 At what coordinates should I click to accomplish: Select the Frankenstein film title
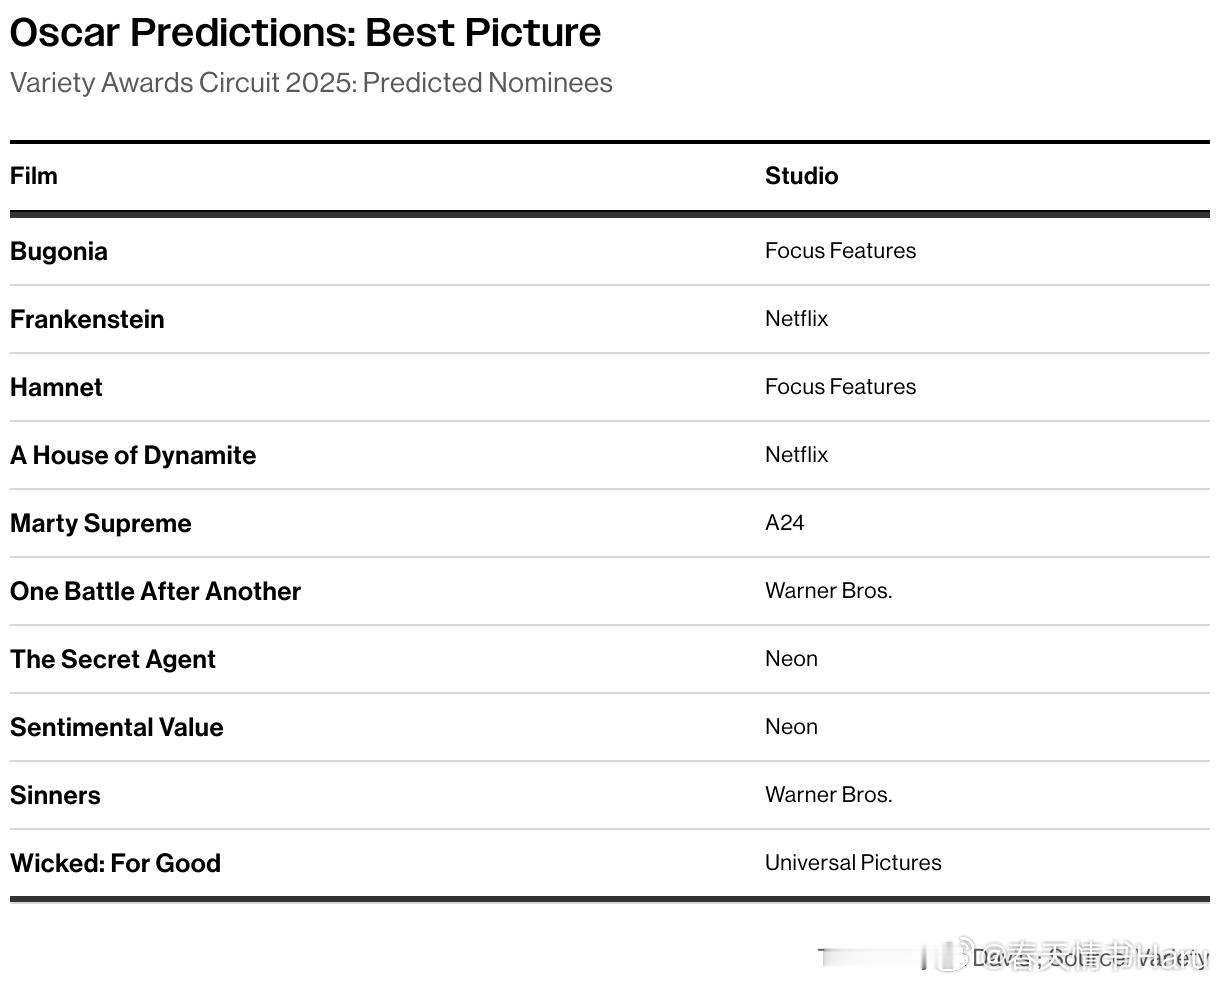click(87, 319)
